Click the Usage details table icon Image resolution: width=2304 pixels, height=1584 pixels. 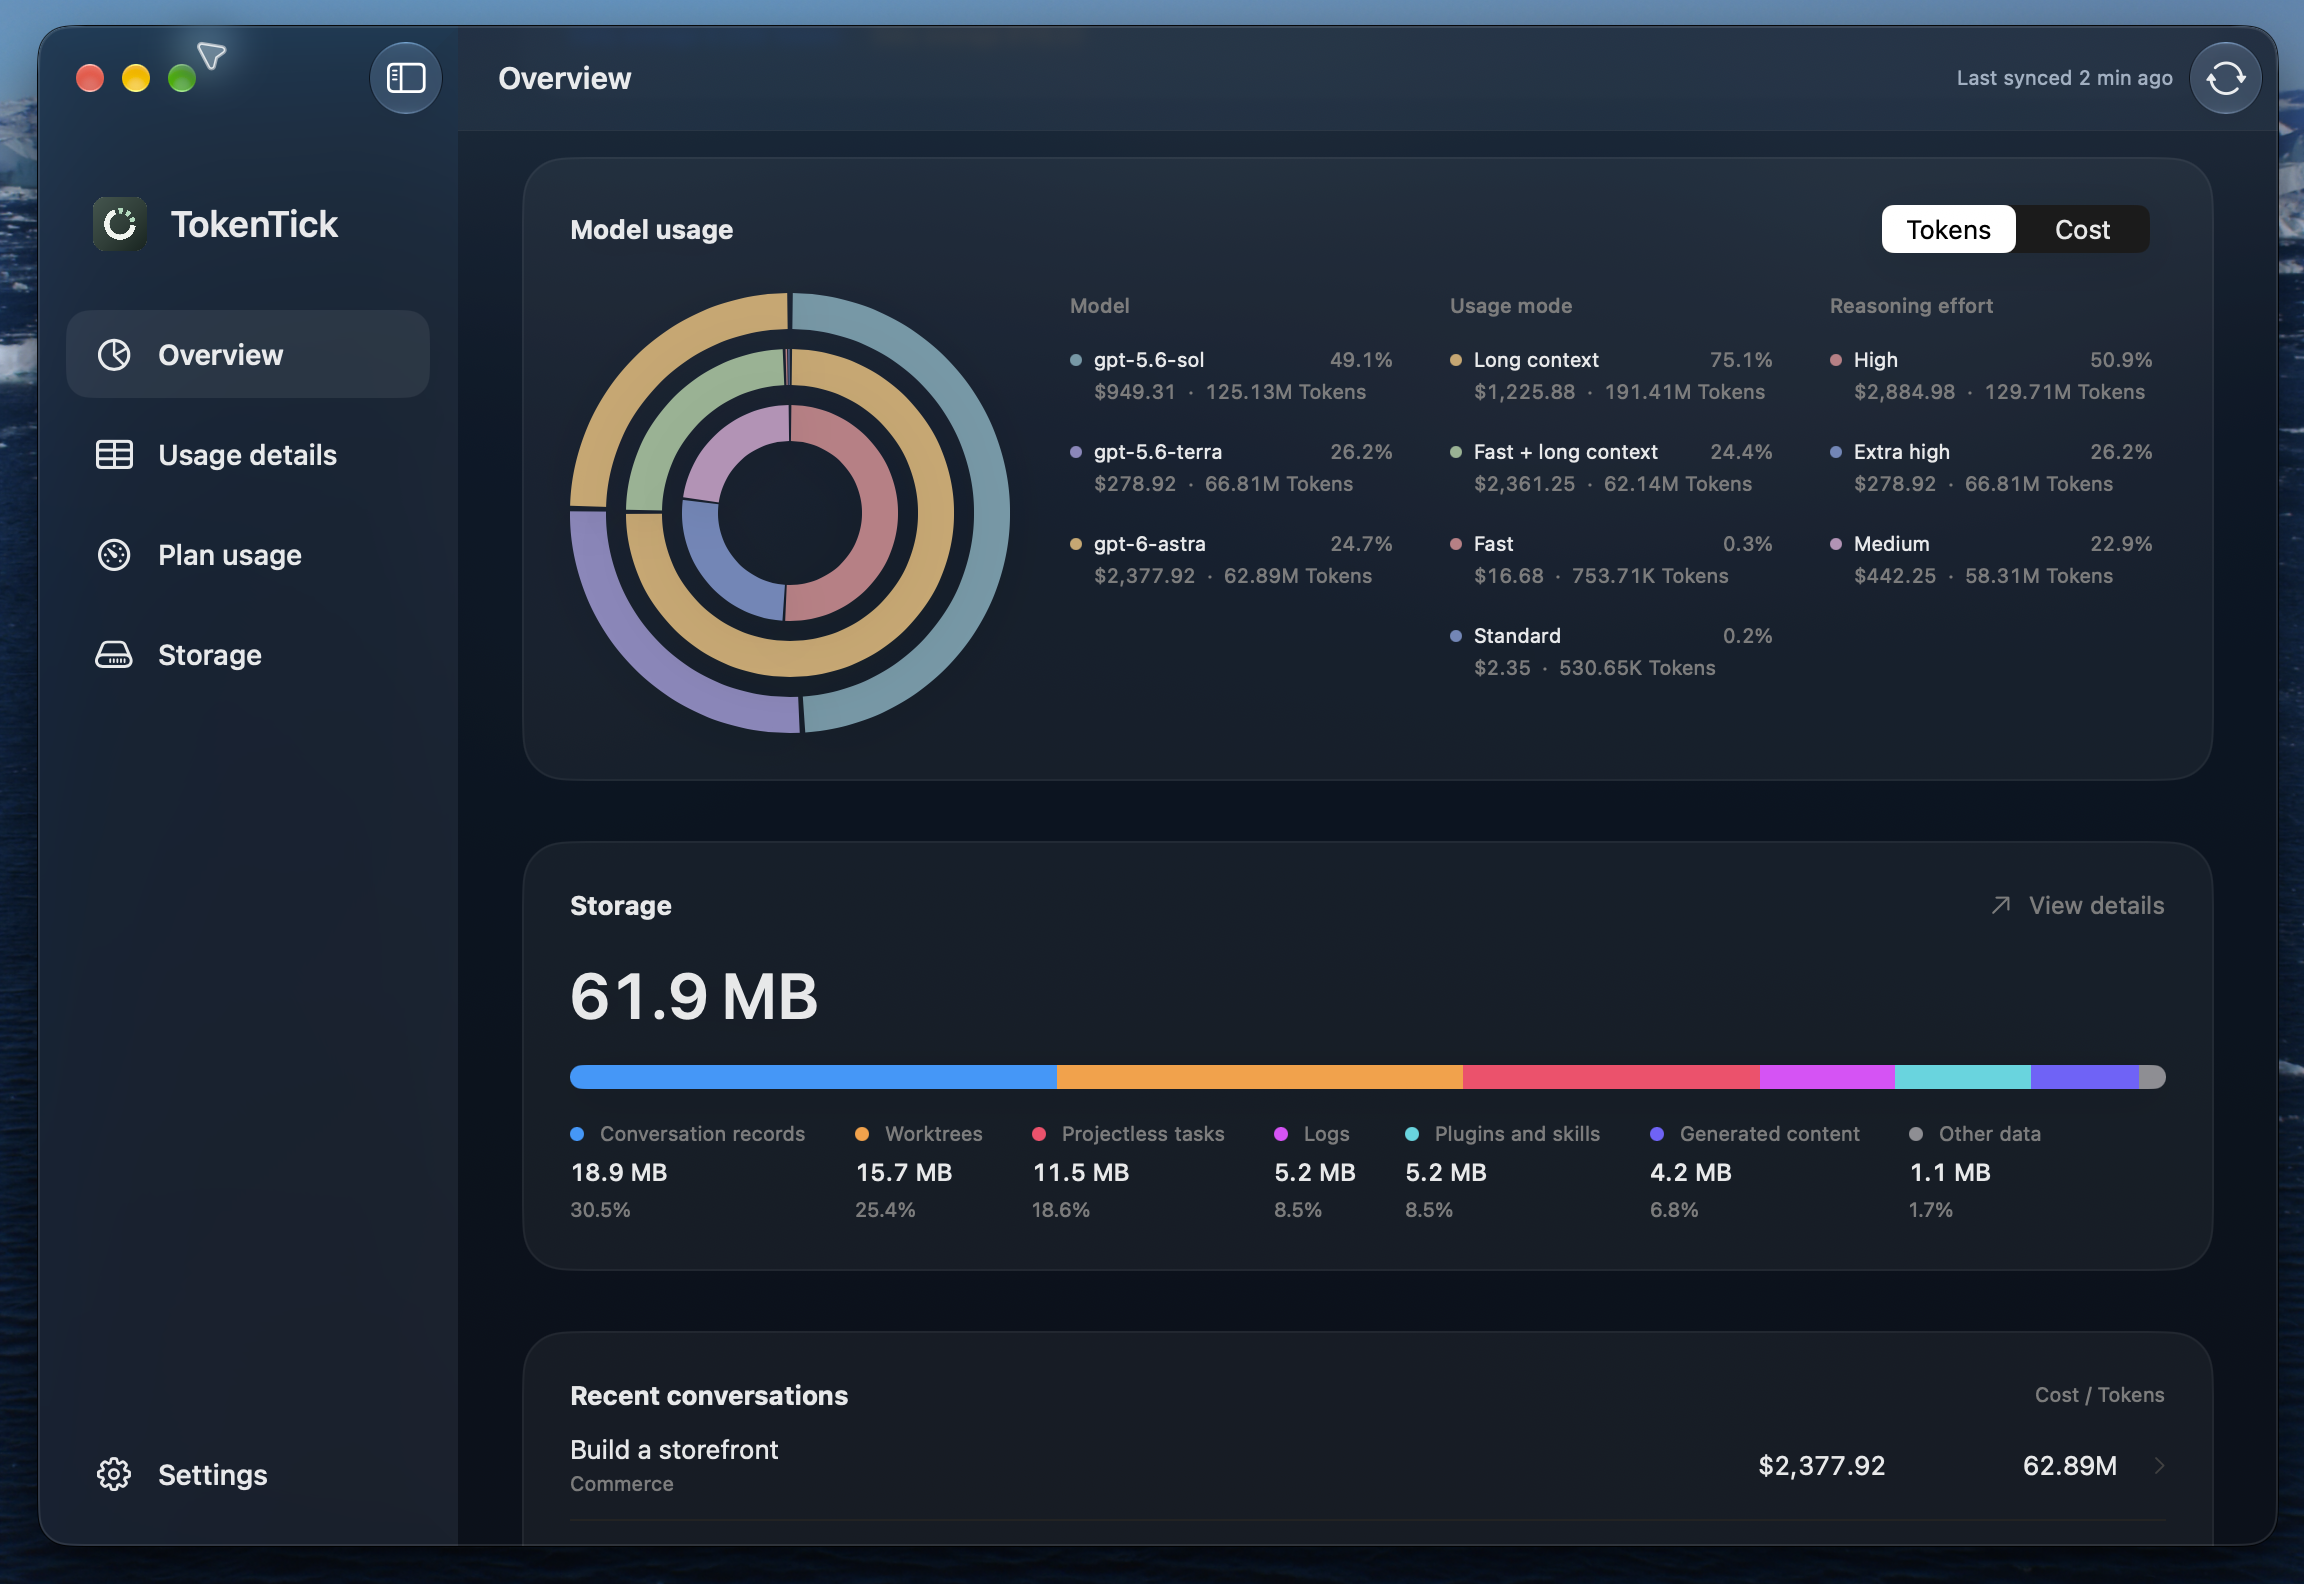coord(114,455)
